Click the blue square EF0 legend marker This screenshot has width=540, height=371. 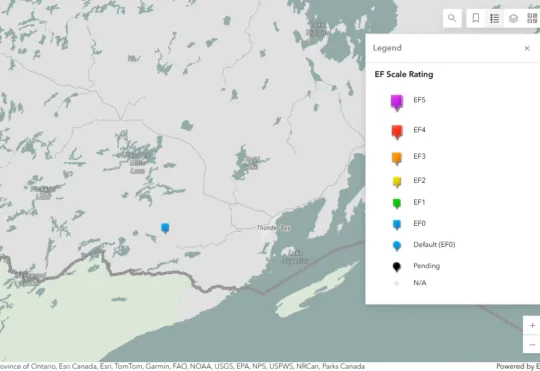(x=397, y=225)
